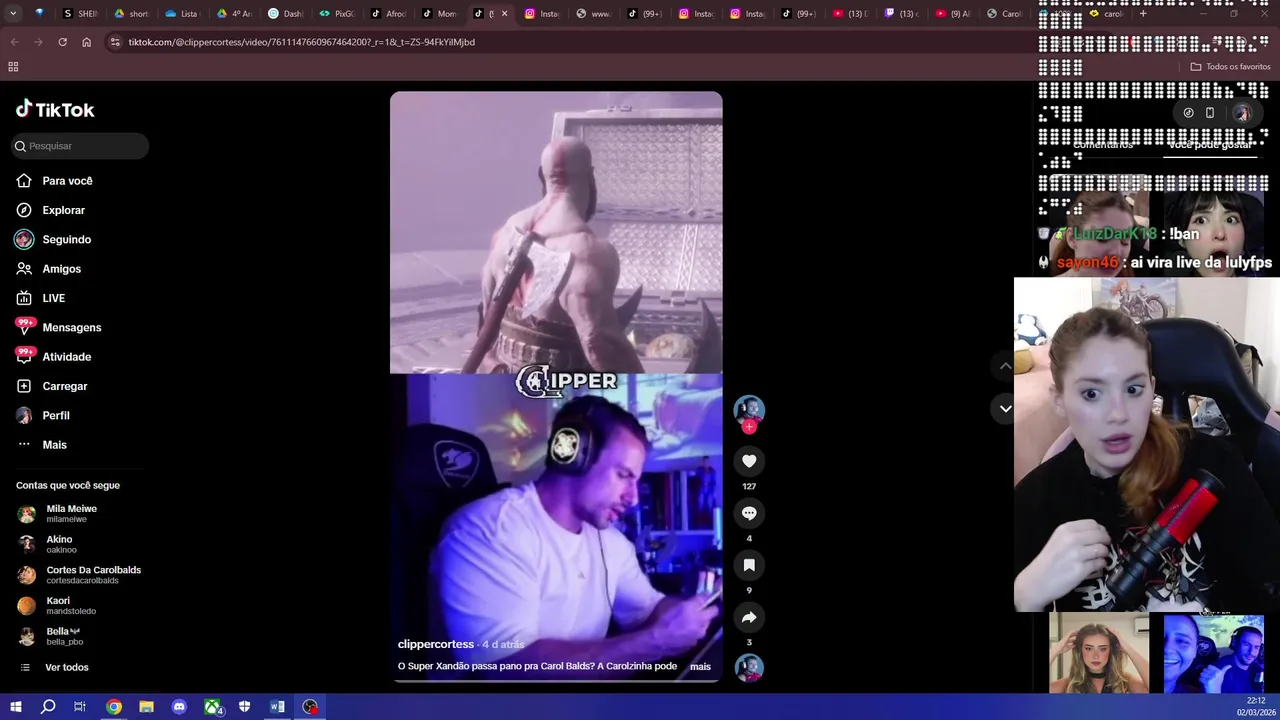Click browser back arrow
Viewport: 1280px width, 720px height.
[x=14, y=42]
